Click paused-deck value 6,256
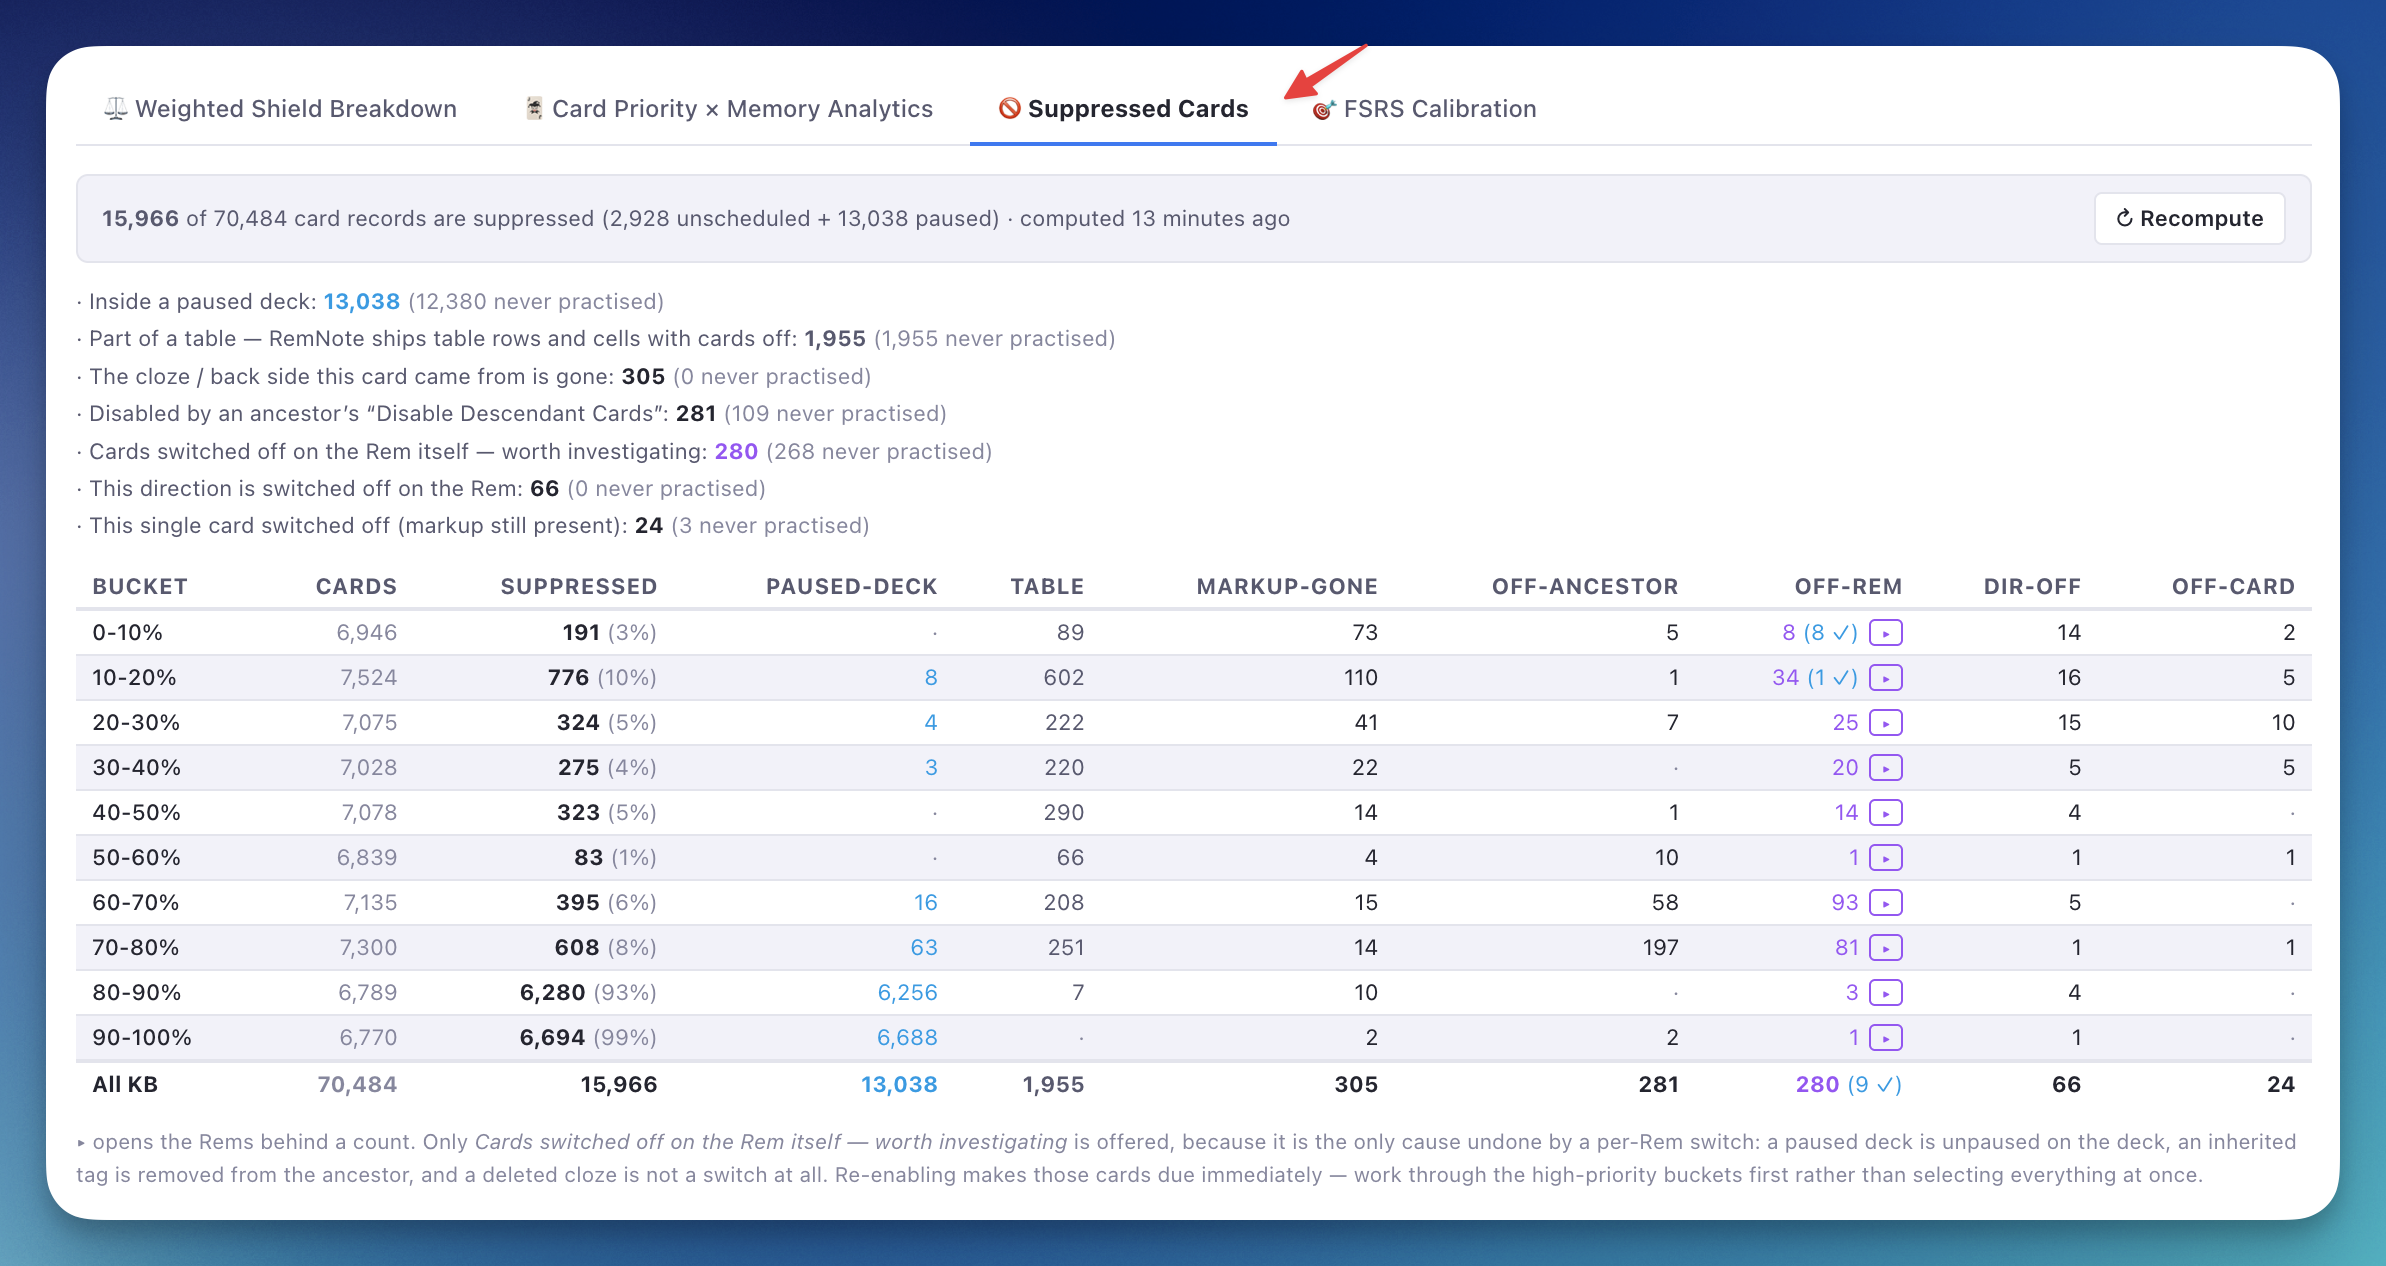This screenshot has width=2386, height=1266. [x=907, y=993]
